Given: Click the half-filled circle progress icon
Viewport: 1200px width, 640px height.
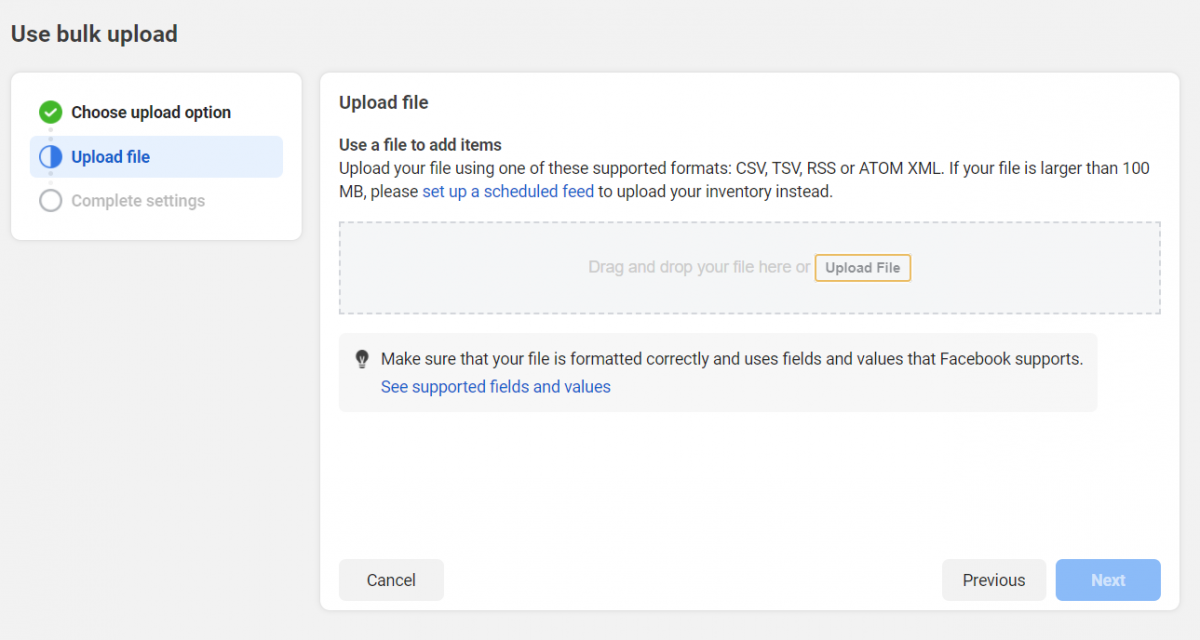Looking at the screenshot, I should coord(50,157).
